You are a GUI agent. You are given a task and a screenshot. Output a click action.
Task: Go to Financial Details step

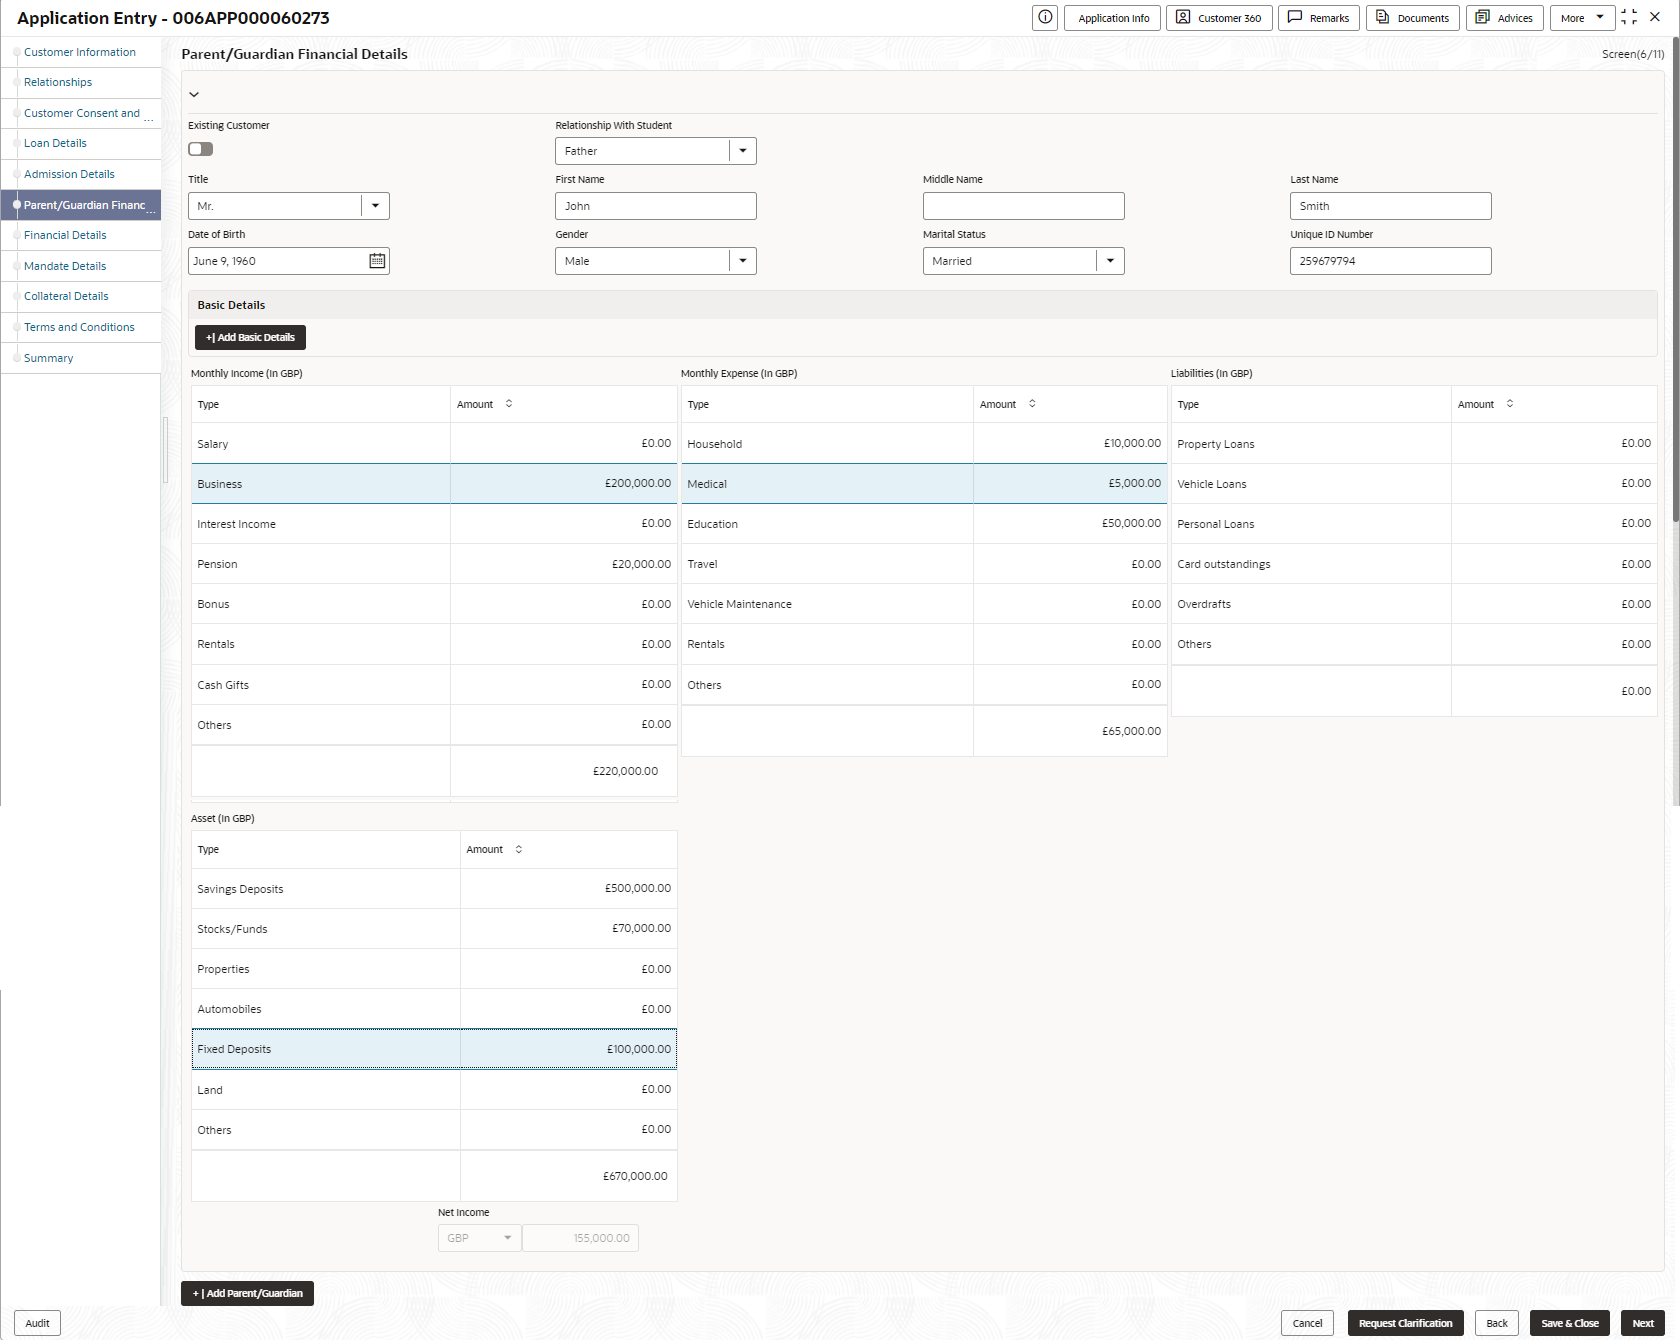(x=65, y=235)
